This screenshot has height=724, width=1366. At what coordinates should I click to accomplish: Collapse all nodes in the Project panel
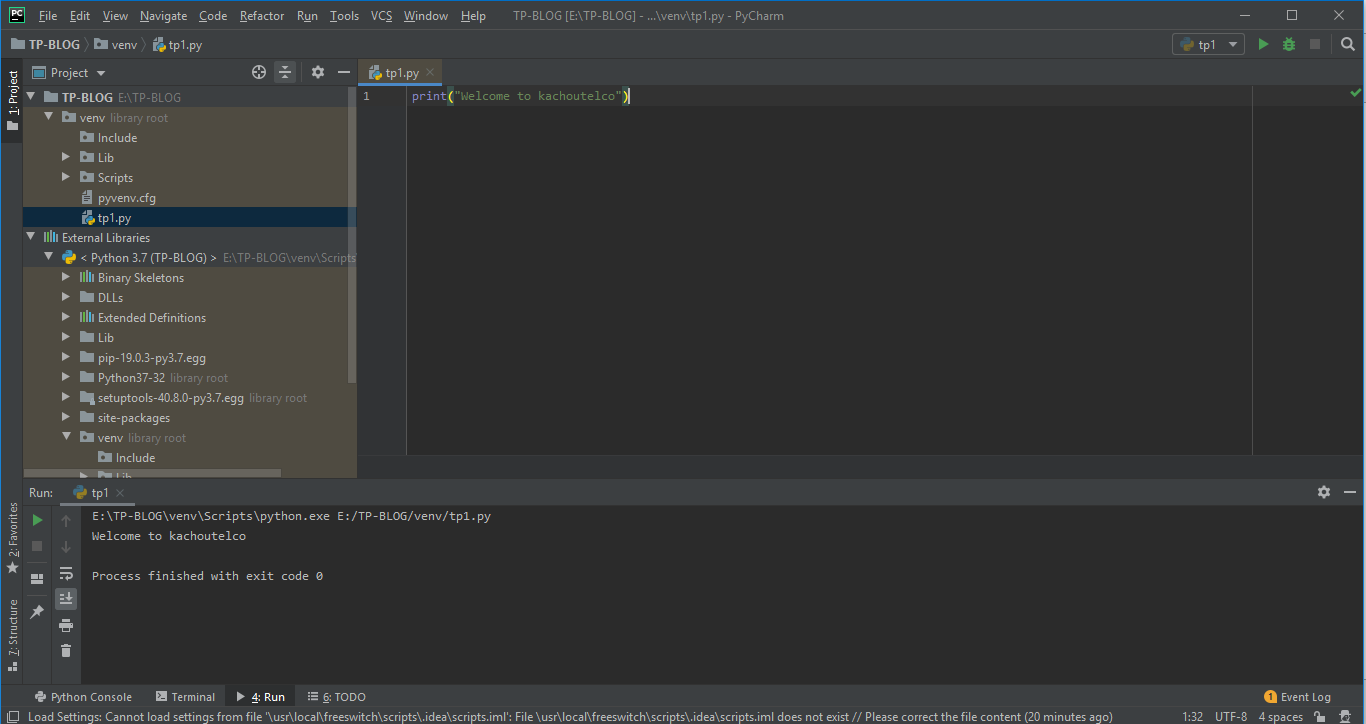pyautogui.click(x=285, y=72)
